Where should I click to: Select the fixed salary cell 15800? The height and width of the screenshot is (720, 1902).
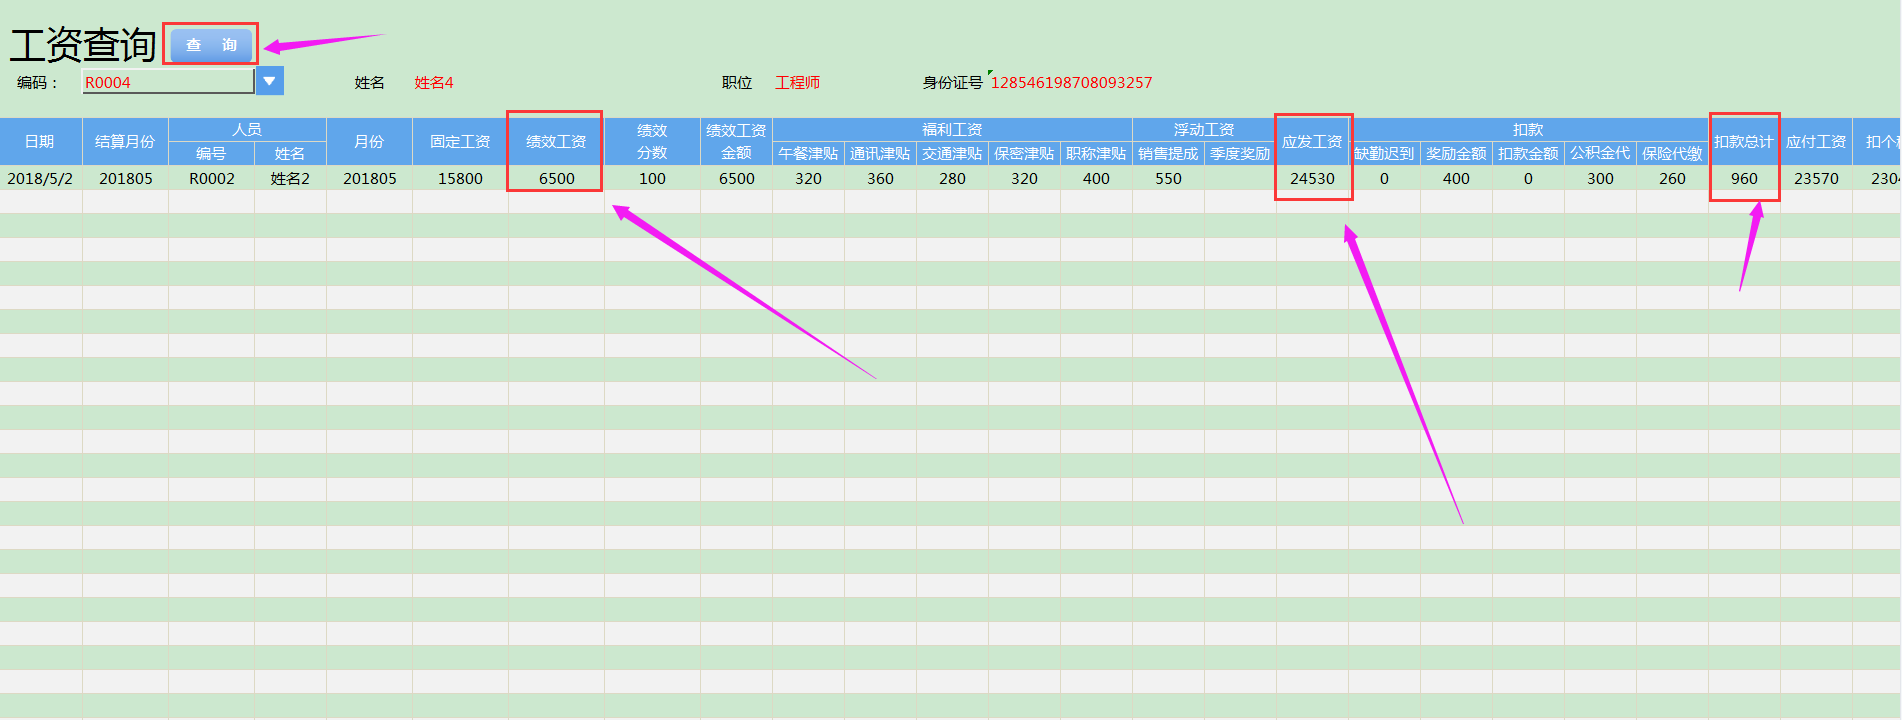click(460, 178)
